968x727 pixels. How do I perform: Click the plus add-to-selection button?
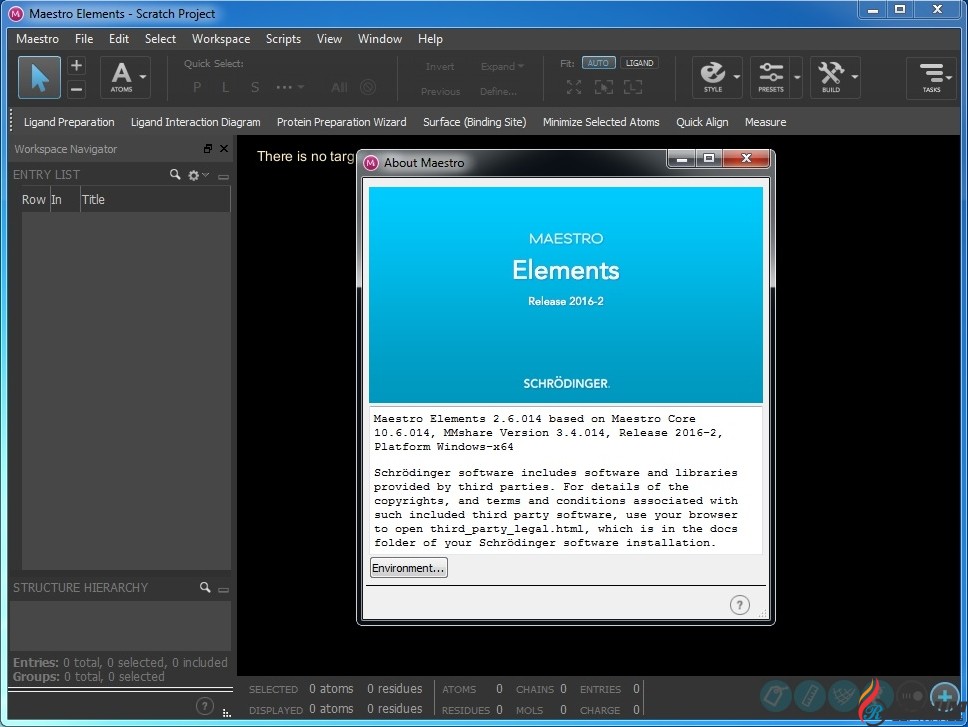click(77, 66)
